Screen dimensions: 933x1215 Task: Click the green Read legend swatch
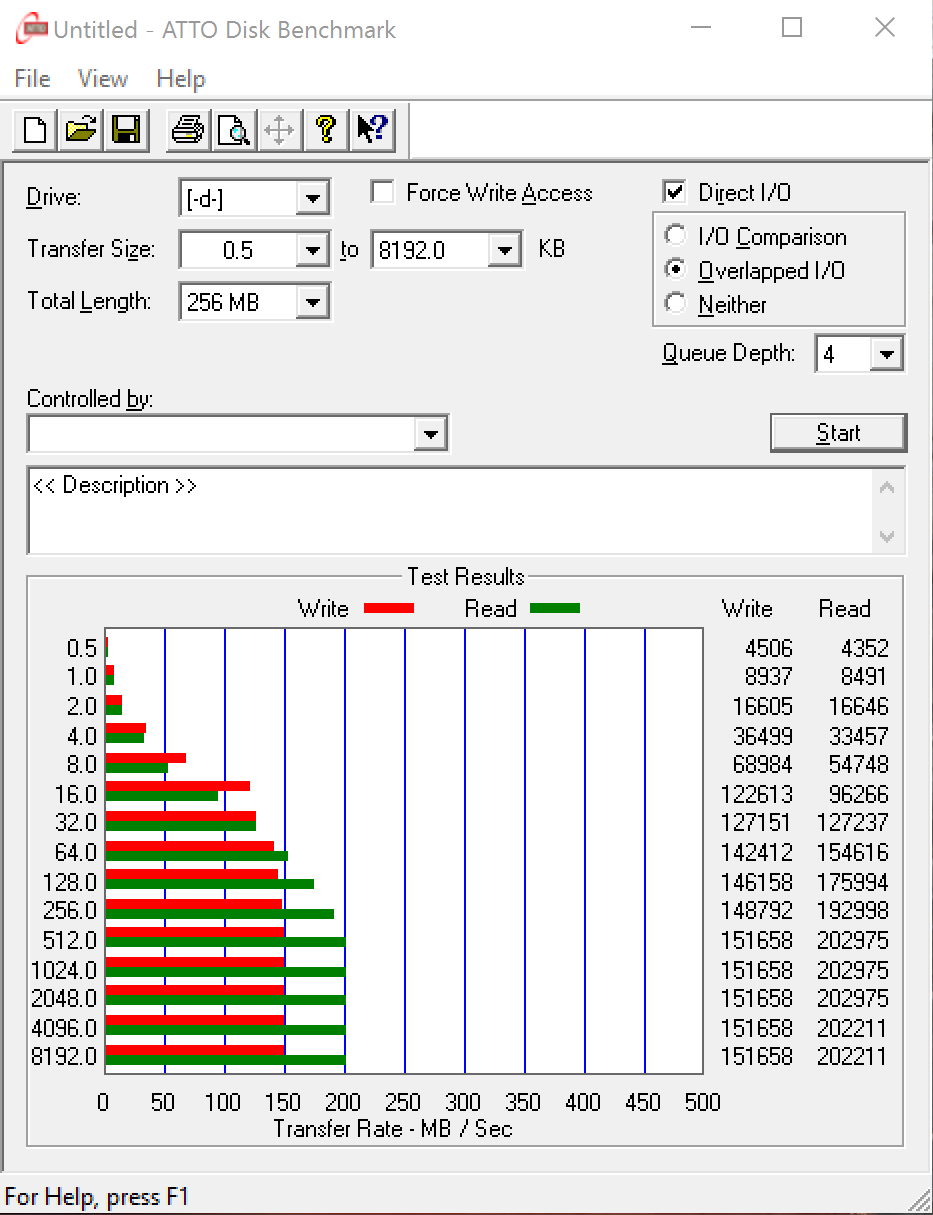tap(554, 608)
